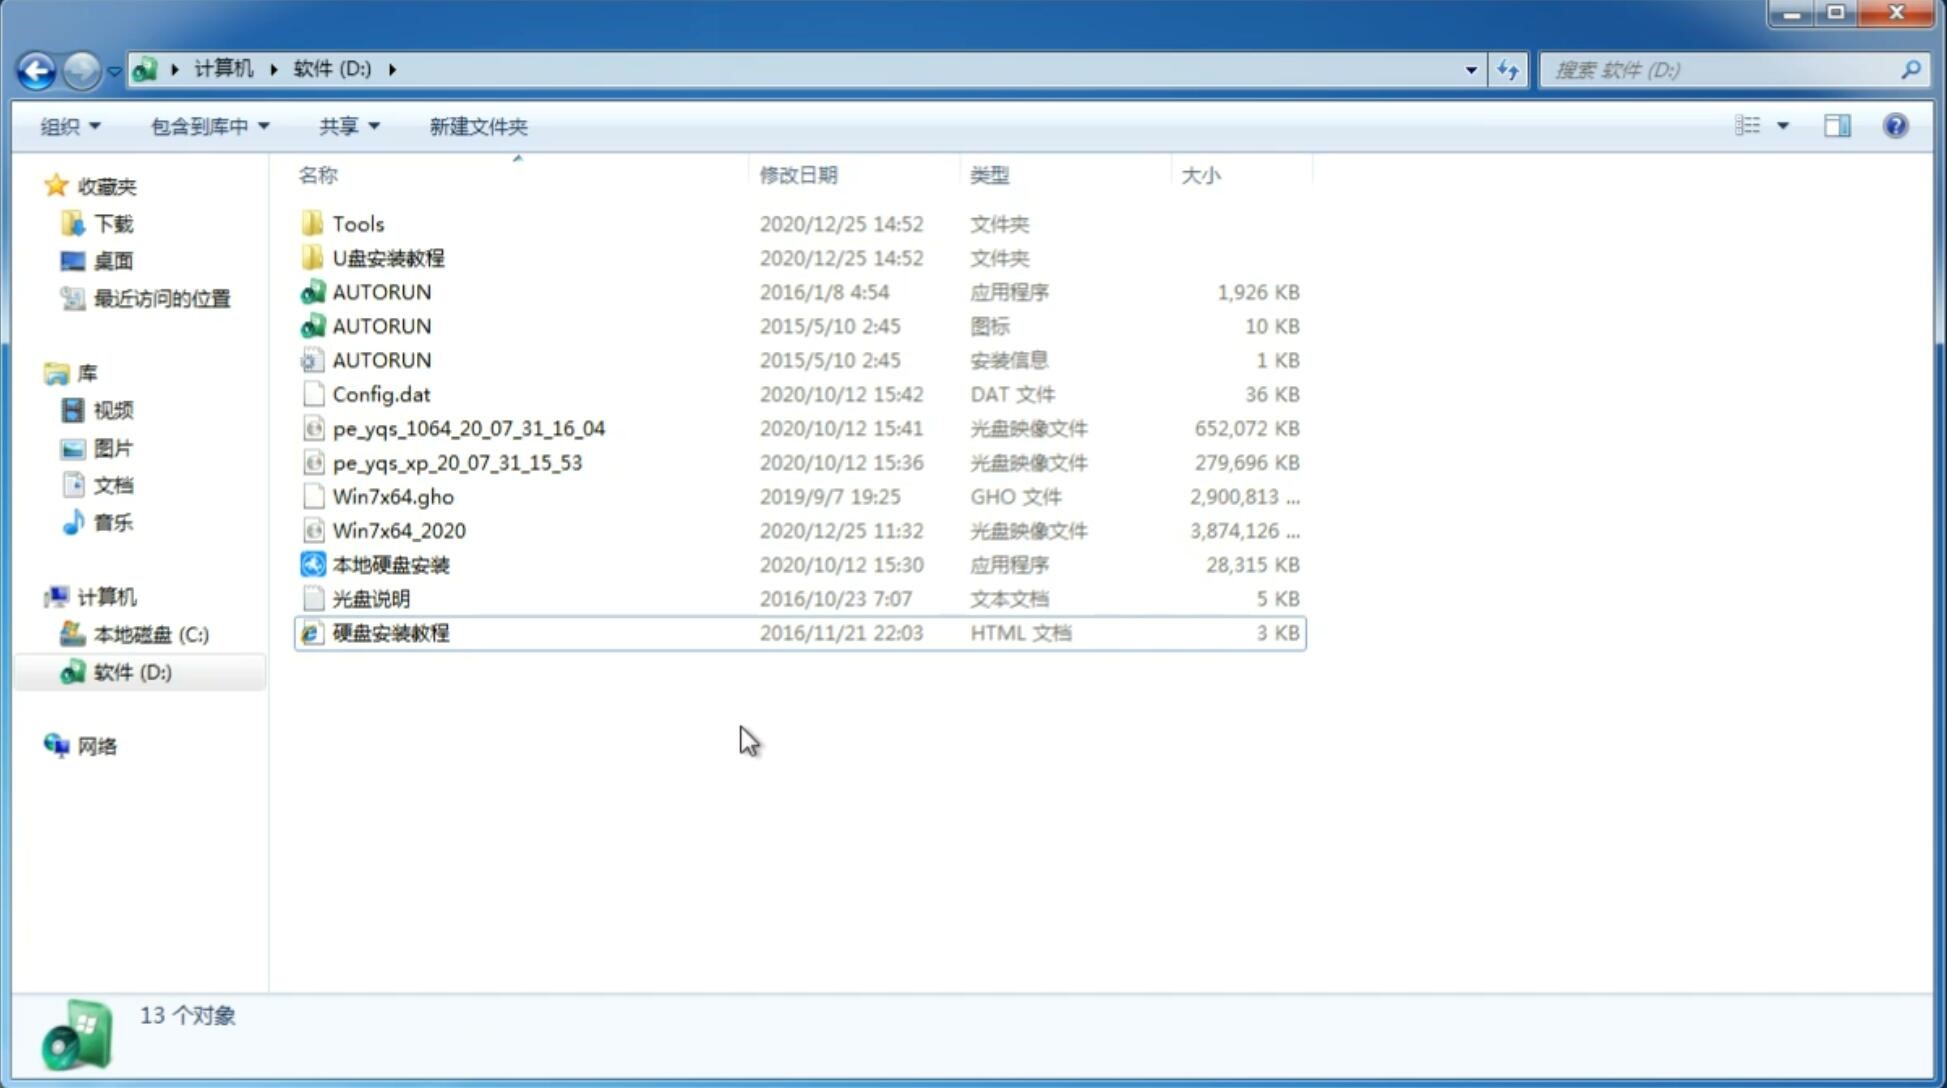Open the Tools folder
Image resolution: width=1947 pixels, height=1088 pixels.
coord(357,223)
